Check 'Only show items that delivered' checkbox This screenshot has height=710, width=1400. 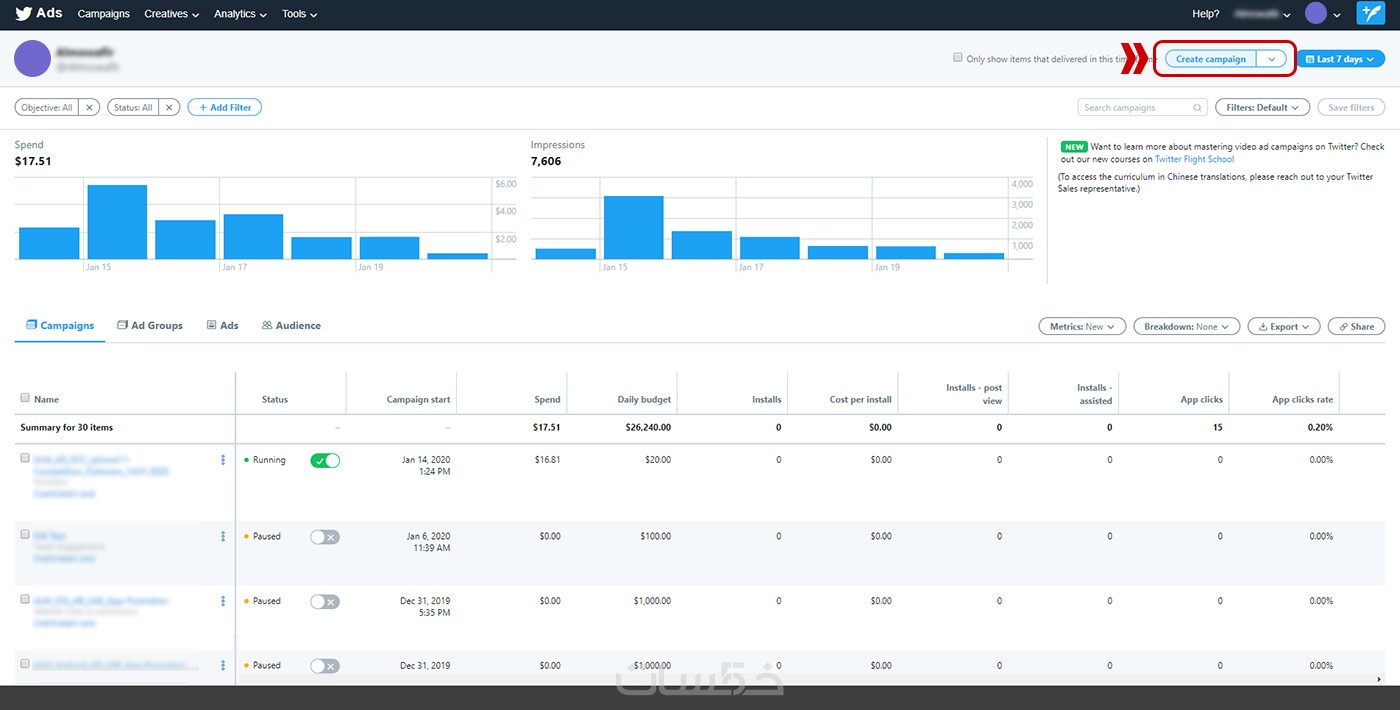(958, 58)
